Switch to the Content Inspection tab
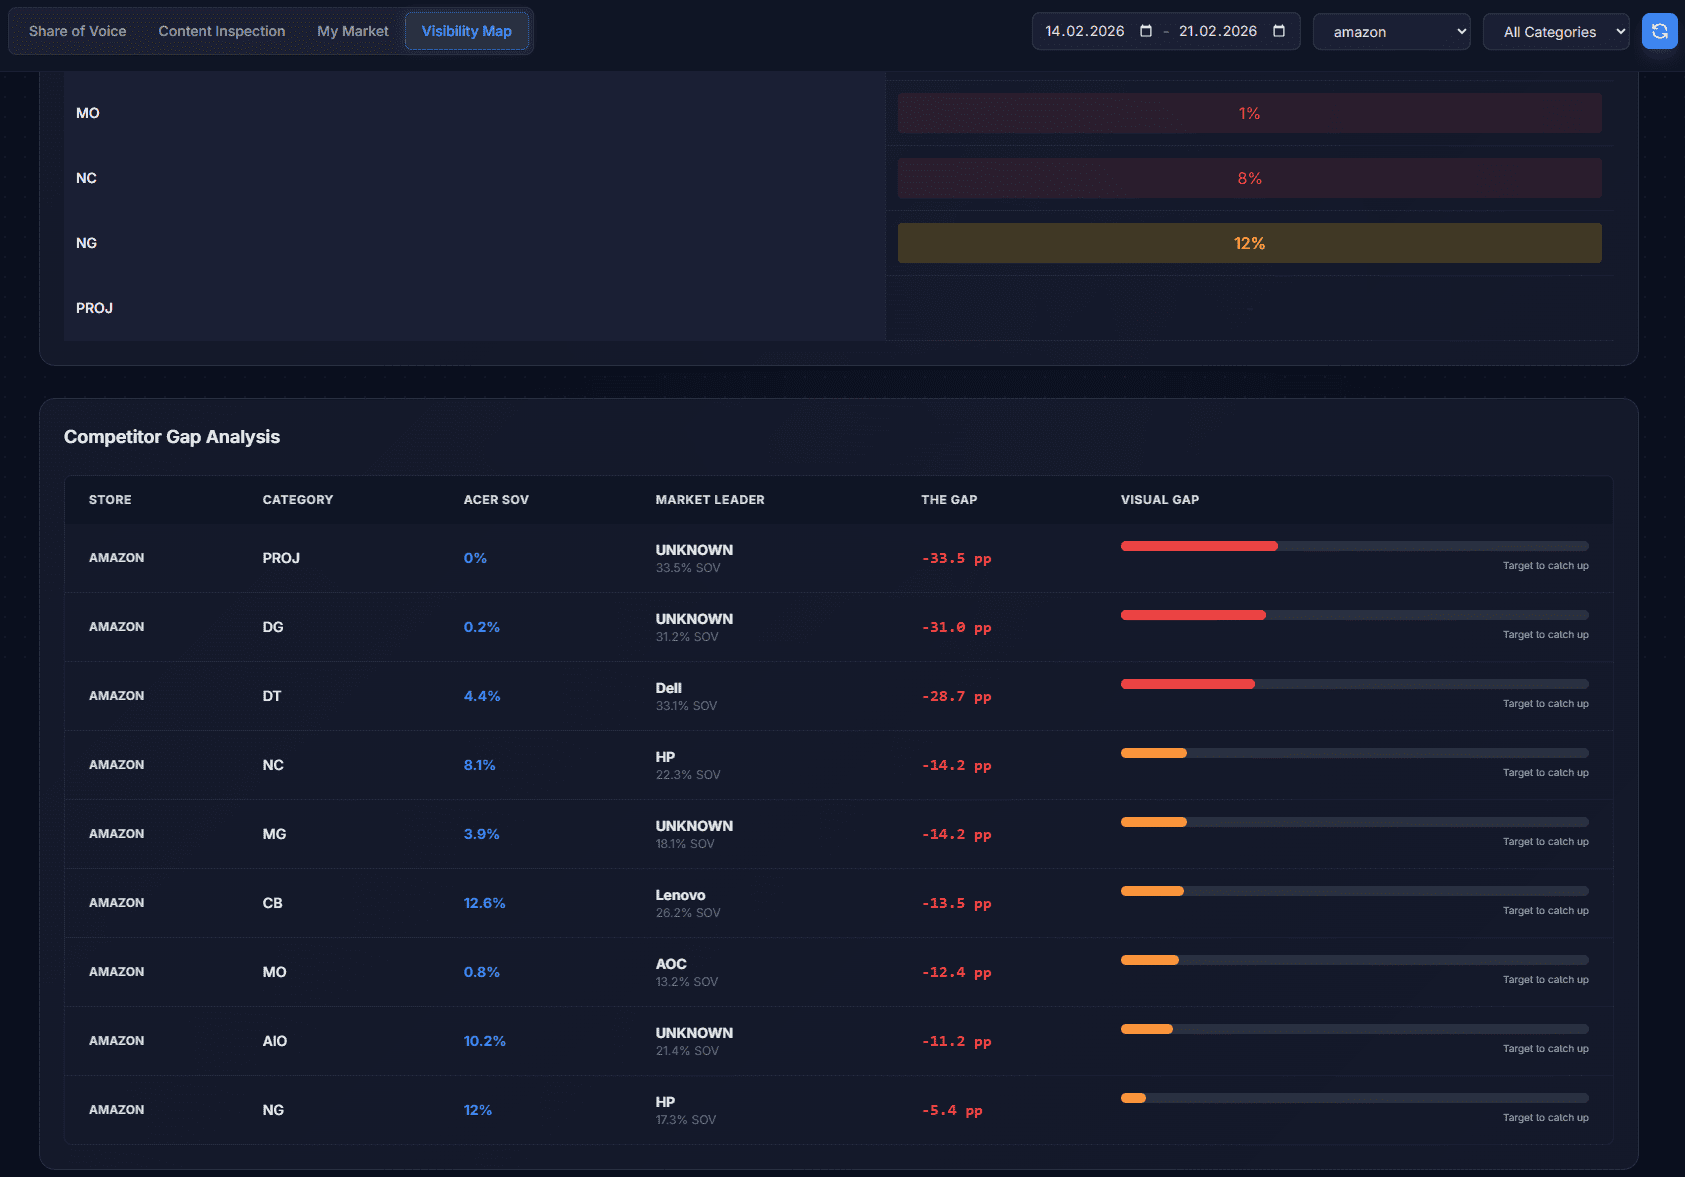The height and width of the screenshot is (1177, 1685). pos(220,31)
